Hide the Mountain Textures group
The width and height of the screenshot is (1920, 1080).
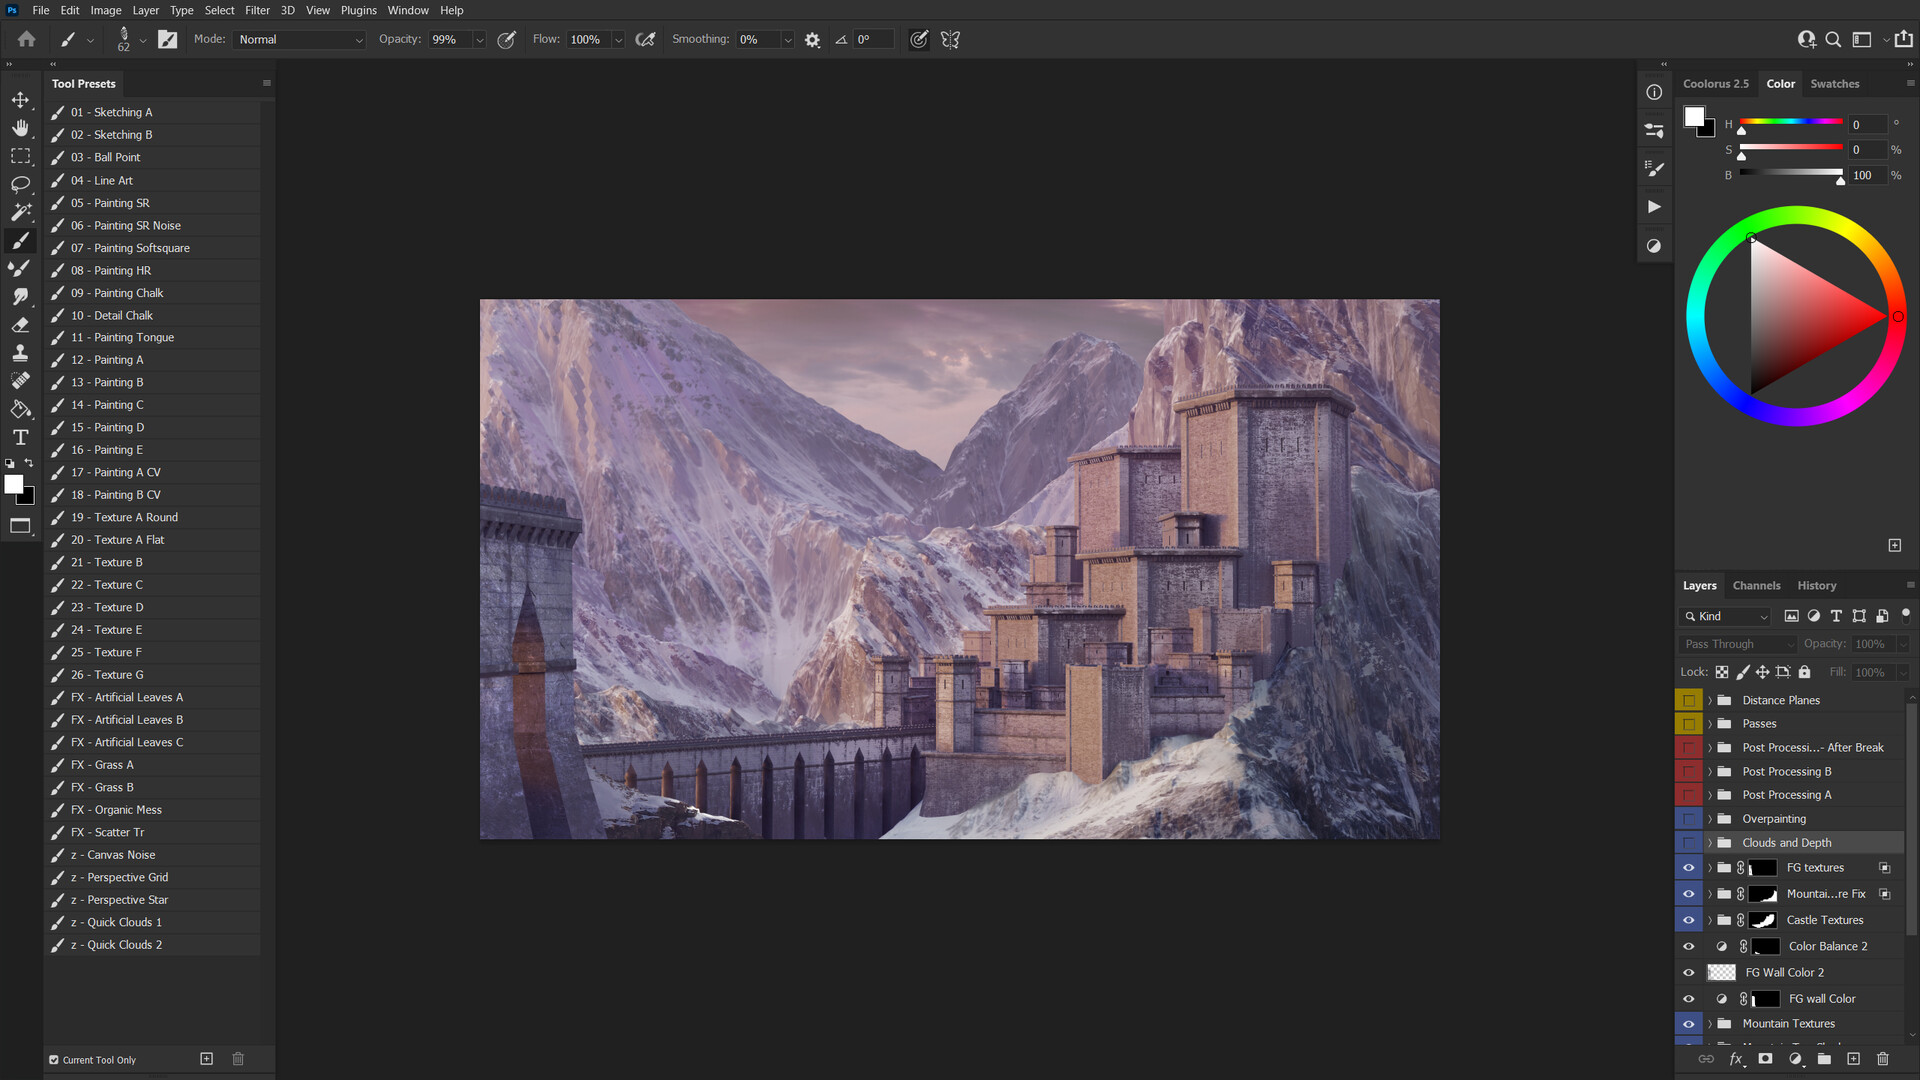[x=1689, y=1023]
